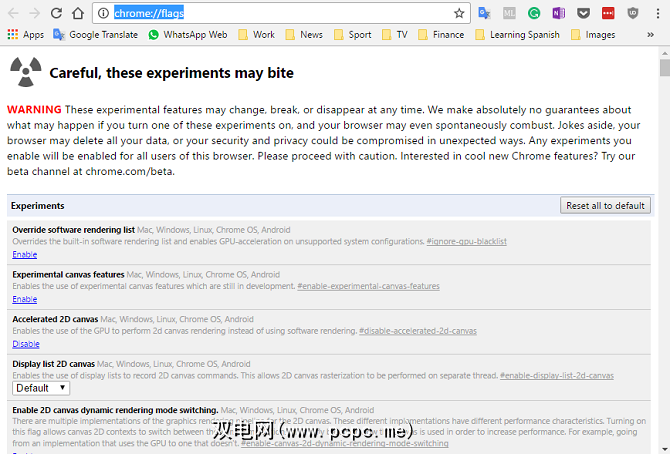The height and width of the screenshot is (454, 670).
Task: Open the Apps grid shortcut
Action: coord(26,35)
